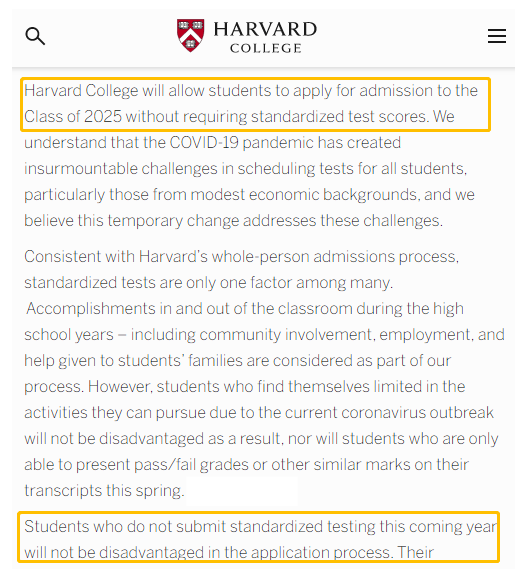Click the text 'transcripts this spring.'

pos(104,491)
